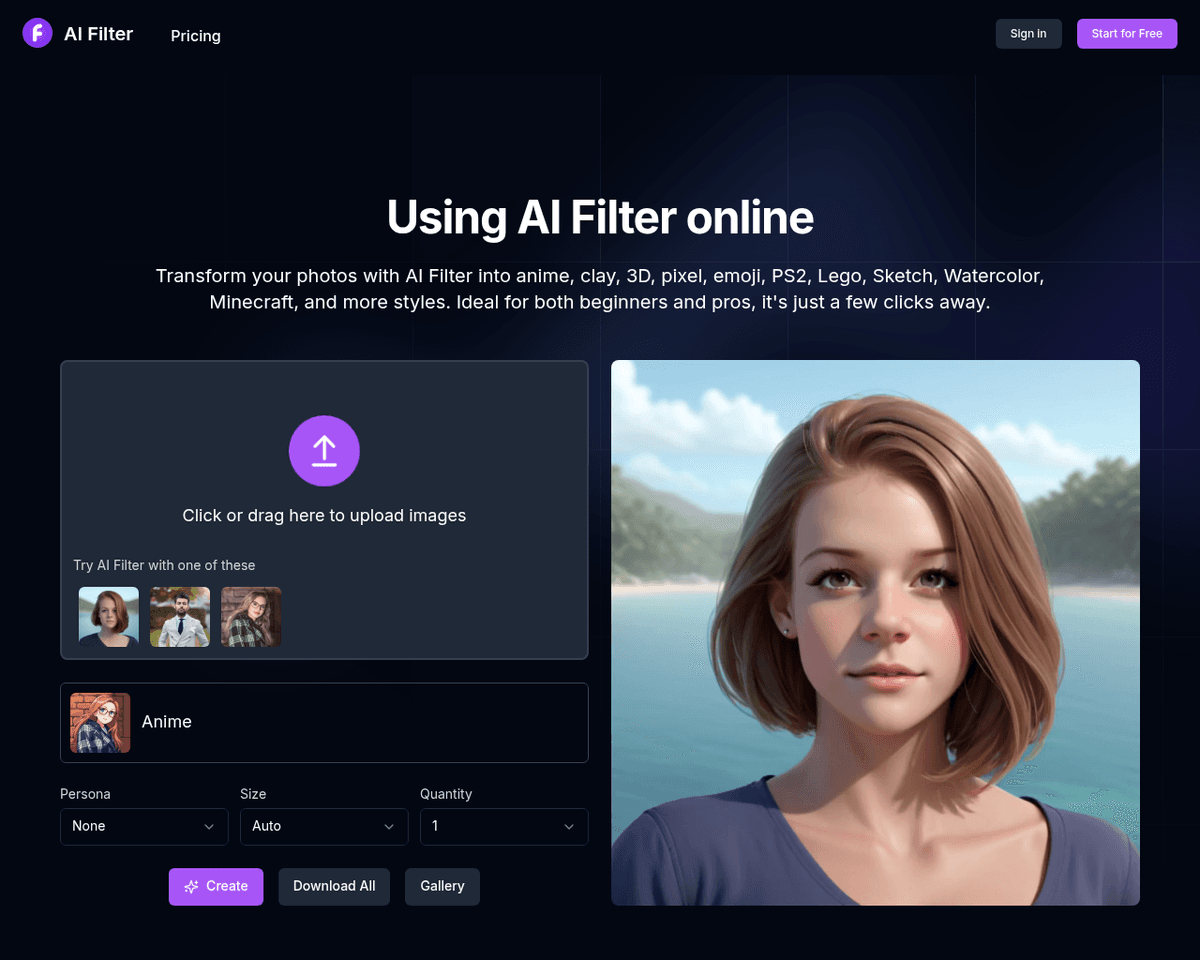
Task: Select the Anime style thumbnail icon
Action: (x=99, y=722)
